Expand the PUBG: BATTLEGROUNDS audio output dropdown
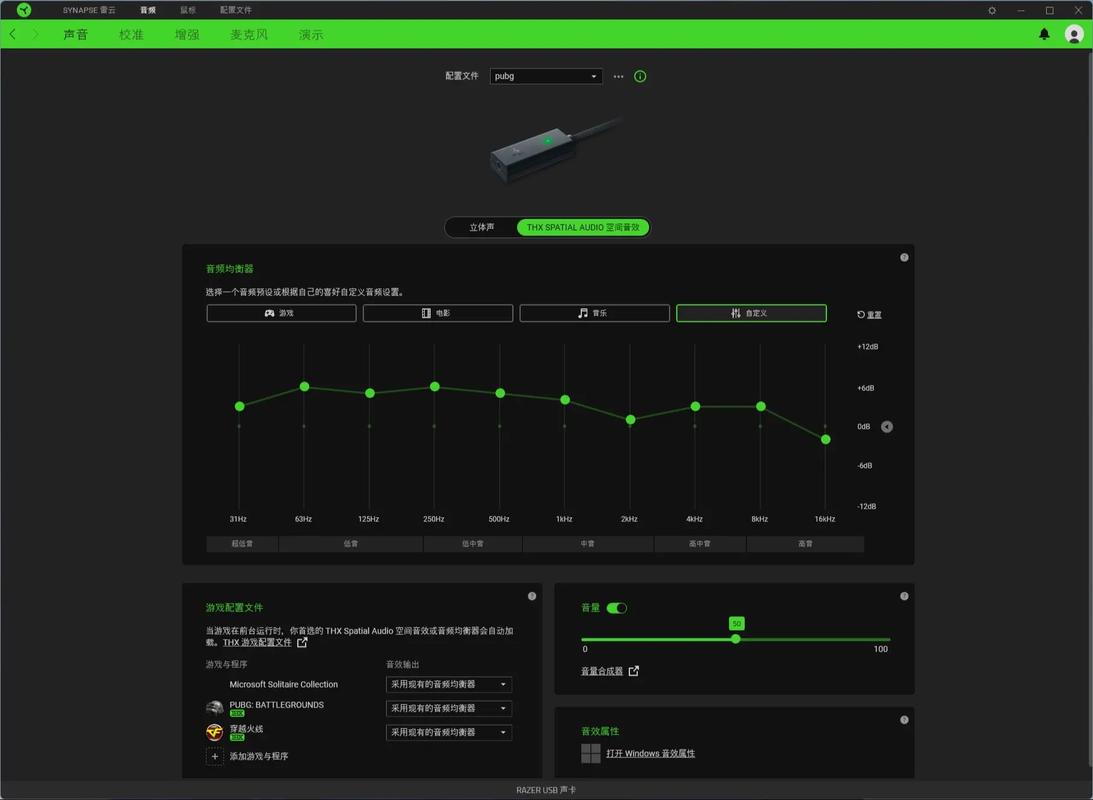Image resolution: width=1093 pixels, height=800 pixels. click(x=449, y=708)
